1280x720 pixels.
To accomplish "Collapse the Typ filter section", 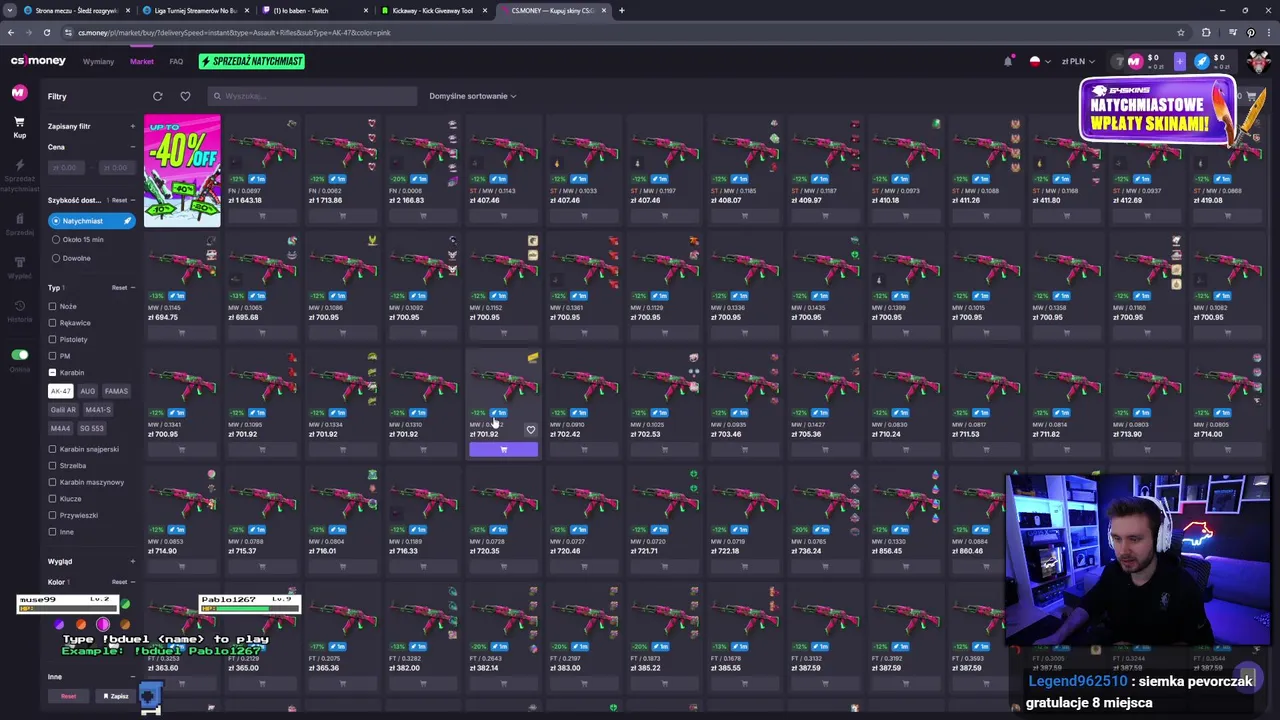I will pyautogui.click(x=132, y=288).
